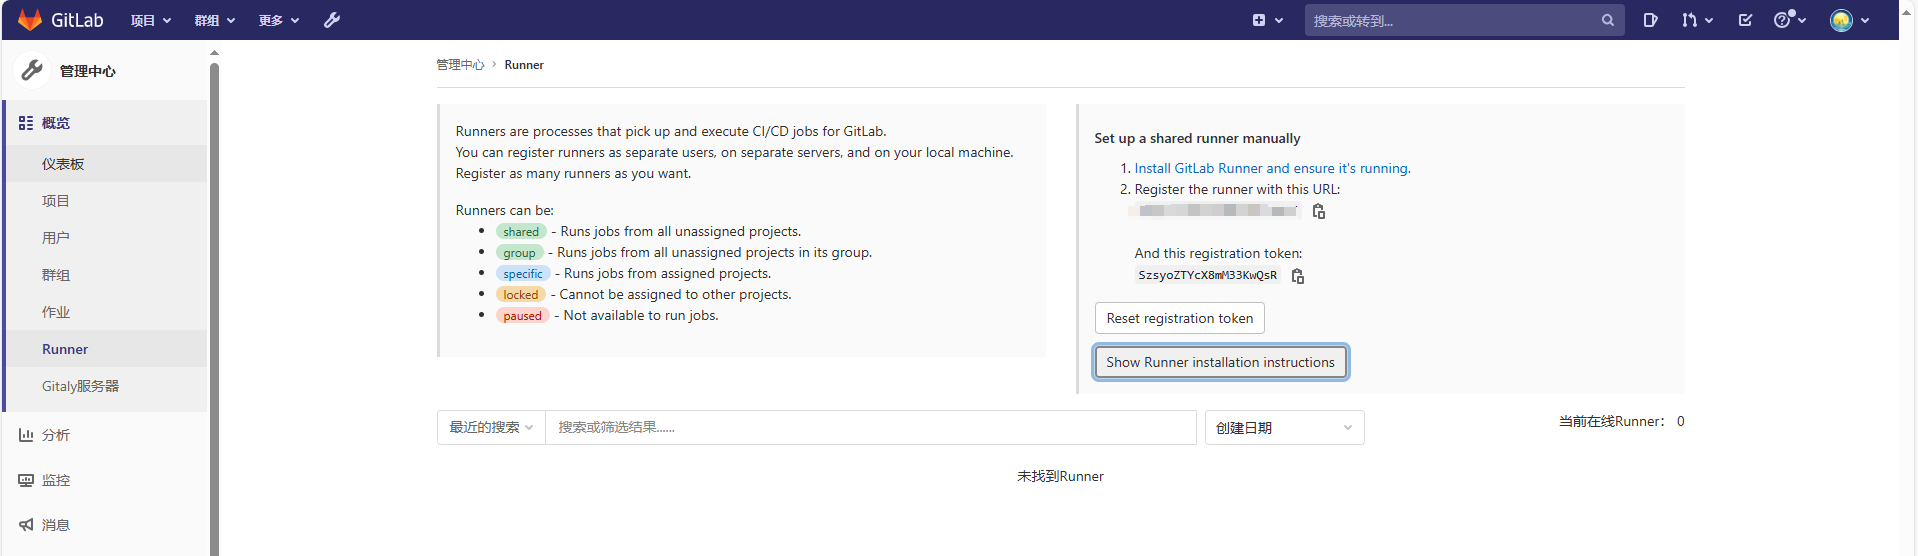The width and height of the screenshot is (1918, 556).
Task: Focus the runner search filter field
Action: click(x=870, y=427)
